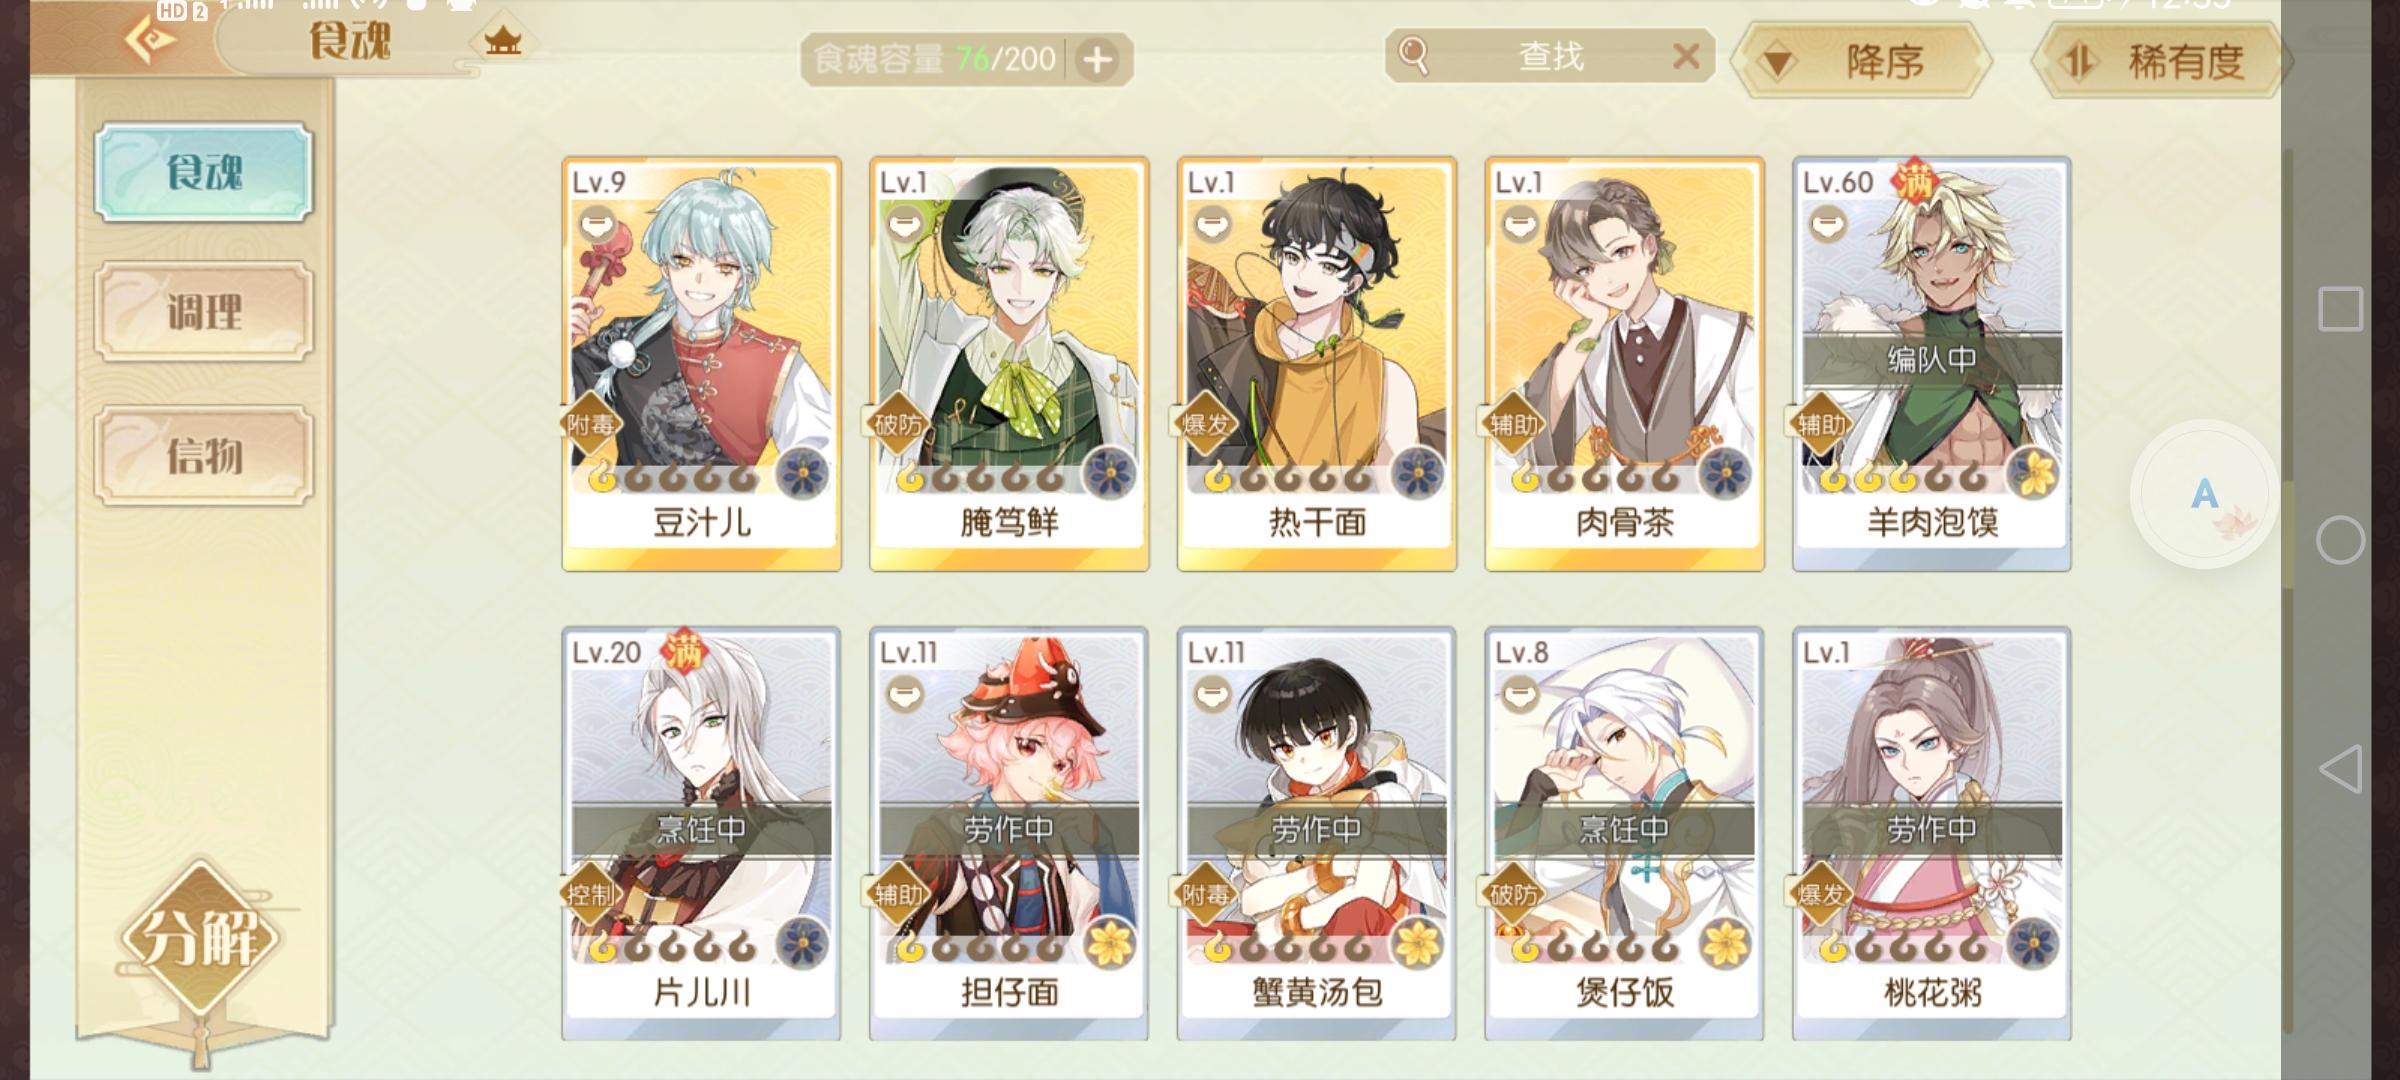Open the 信物 tab
This screenshot has width=2400, height=1080.
(204, 456)
